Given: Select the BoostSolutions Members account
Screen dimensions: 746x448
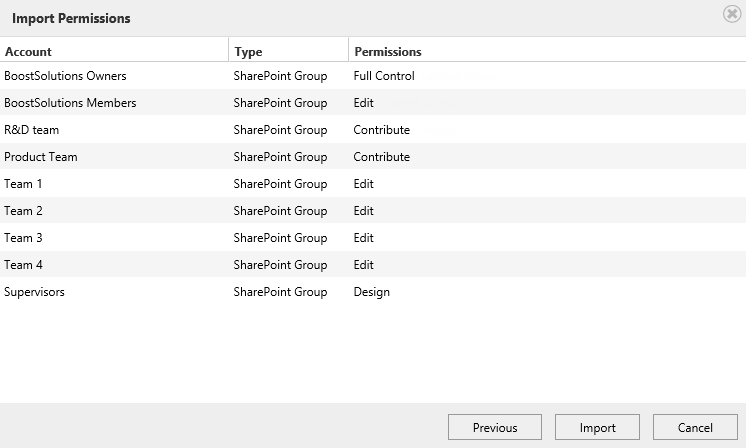Looking at the screenshot, I should 70,103.
